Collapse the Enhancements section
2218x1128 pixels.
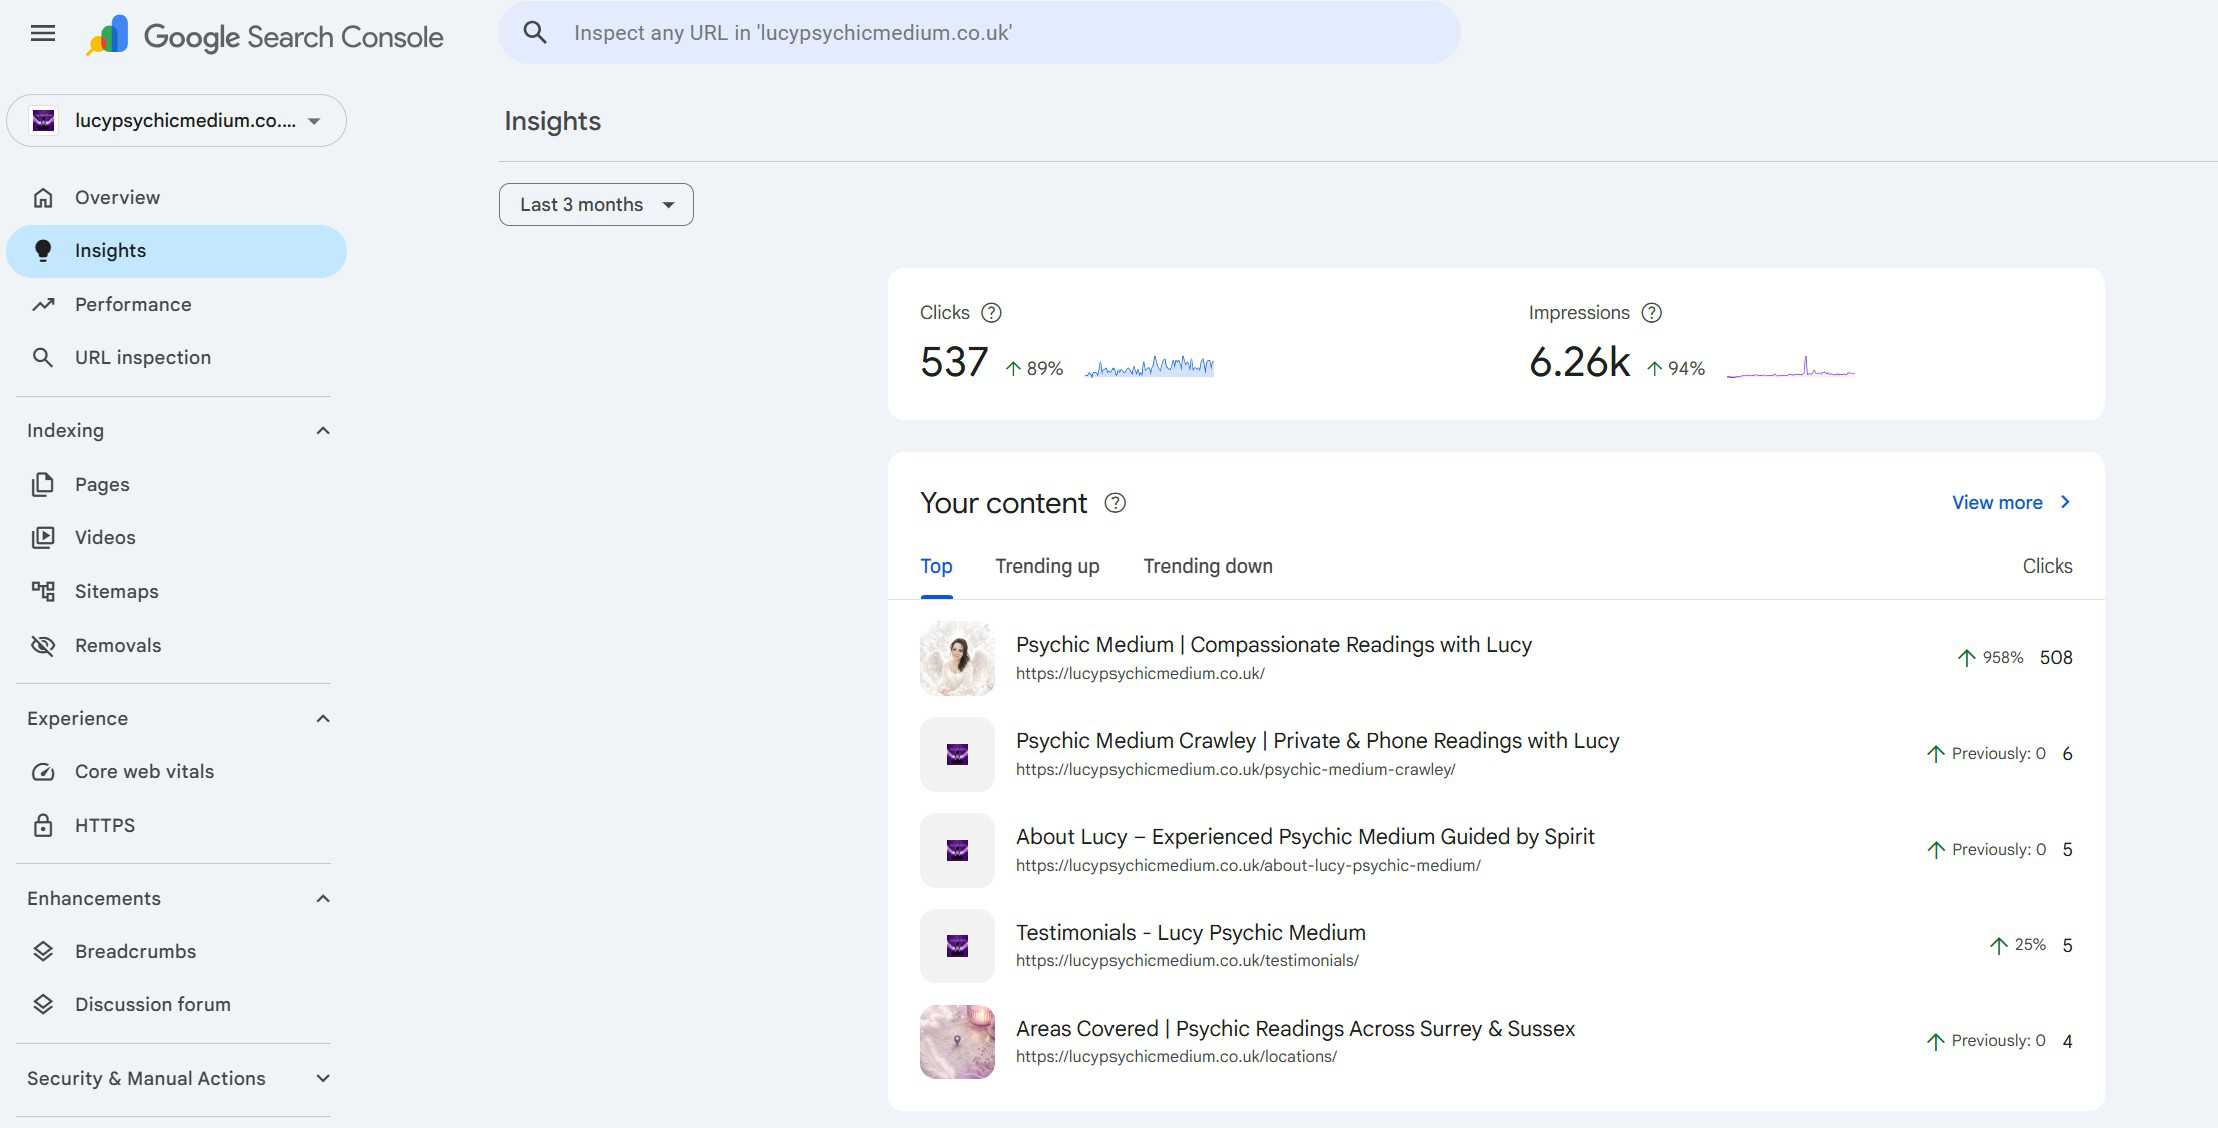click(322, 898)
